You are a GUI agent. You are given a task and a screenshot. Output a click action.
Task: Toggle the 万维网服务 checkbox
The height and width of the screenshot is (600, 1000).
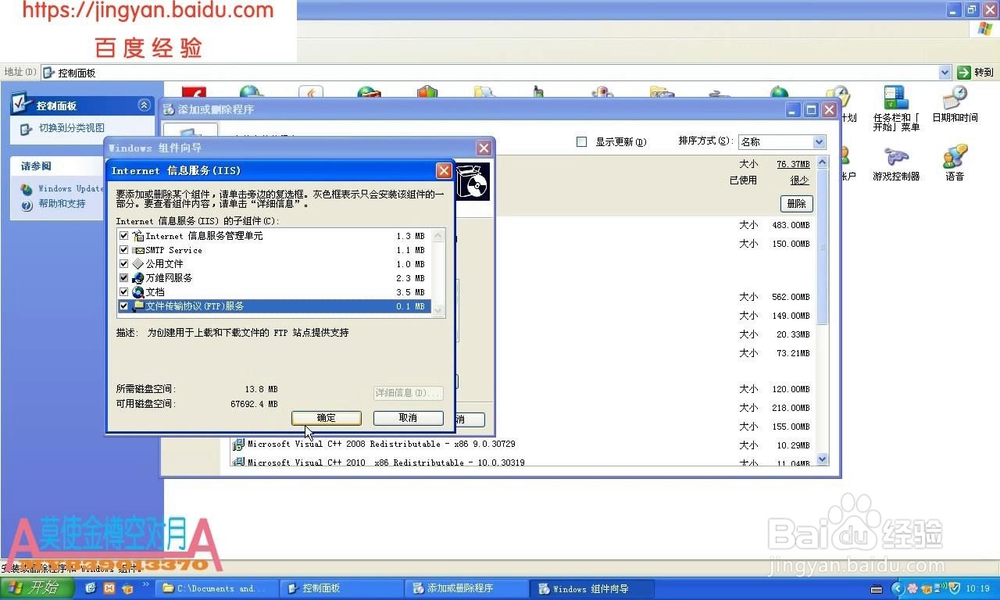[124, 278]
